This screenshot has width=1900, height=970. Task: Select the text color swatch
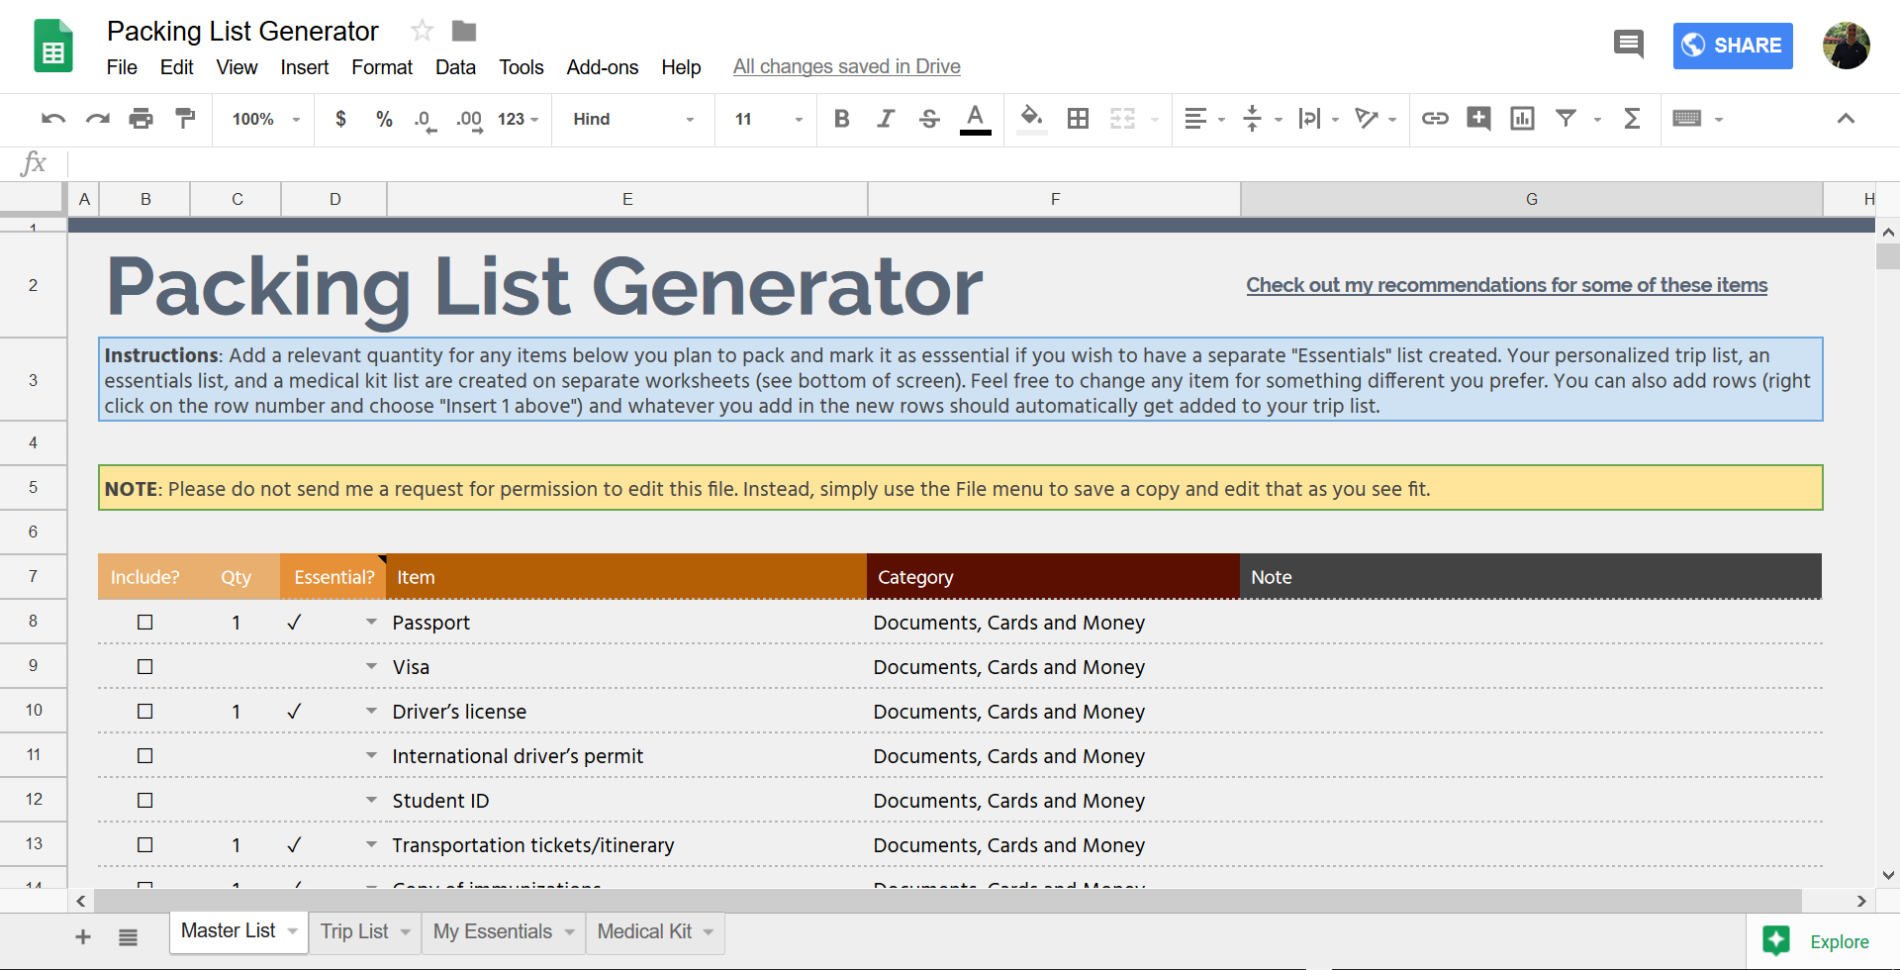(974, 119)
